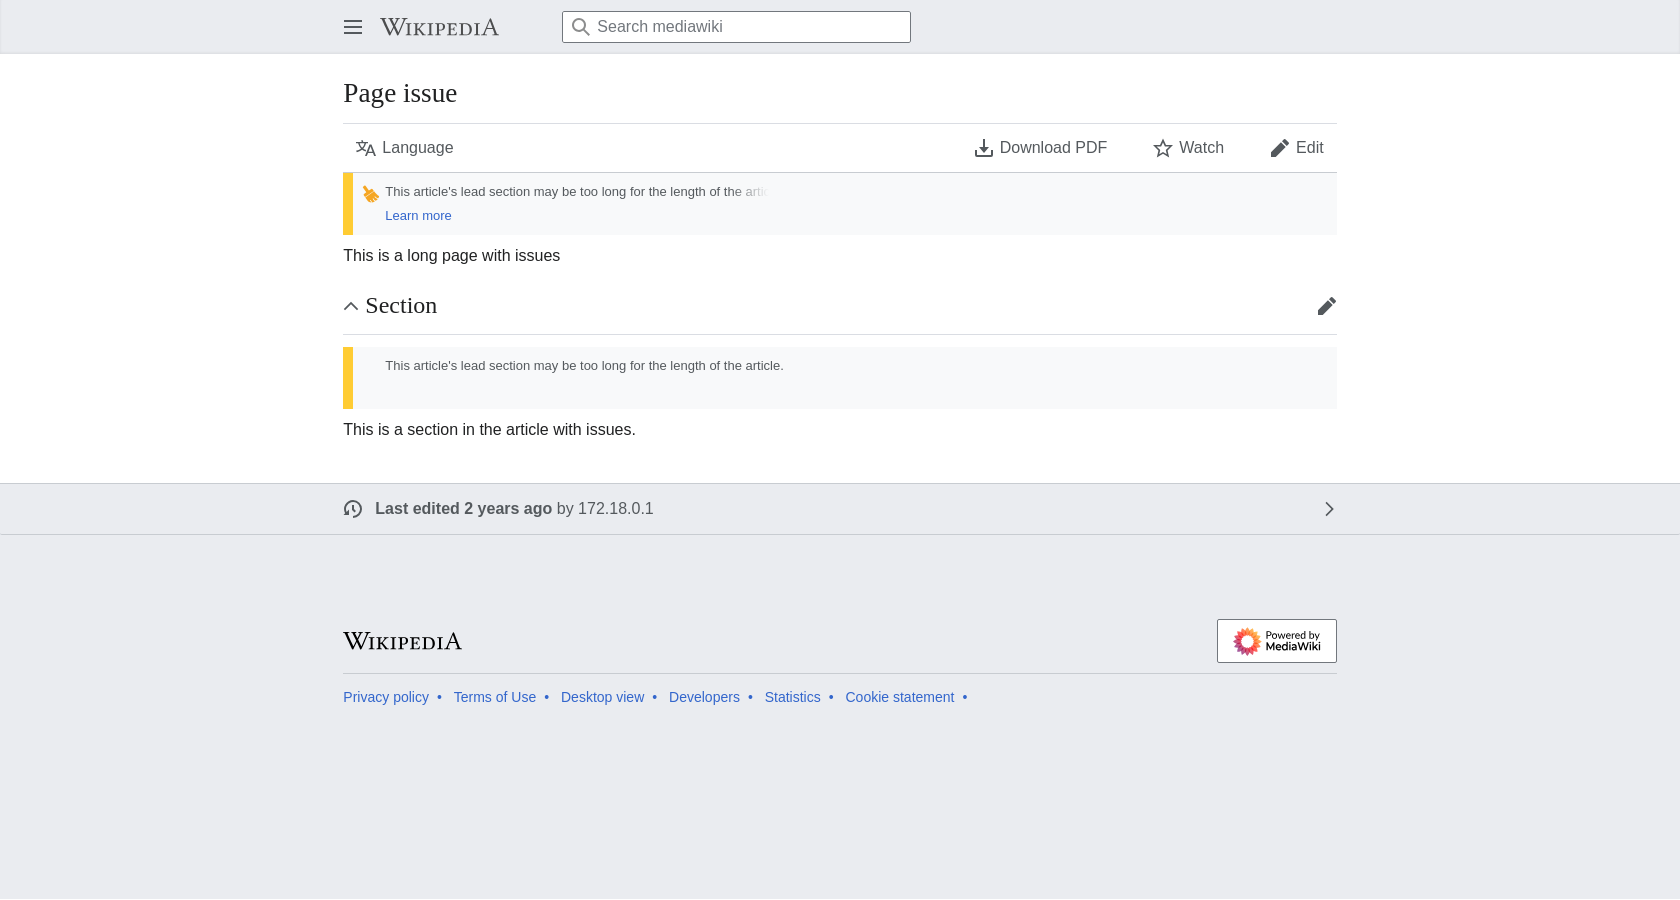The width and height of the screenshot is (1680, 900).
Task: Open Cookie statement link
Action: [x=900, y=697]
